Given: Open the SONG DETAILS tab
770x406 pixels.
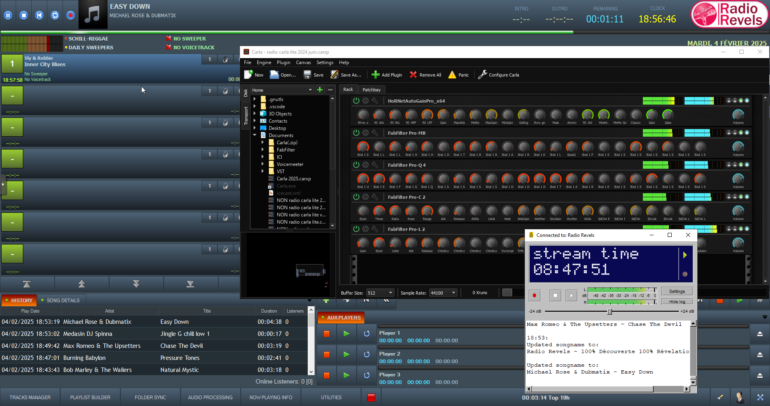Looking at the screenshot, I should pos(61,300).
